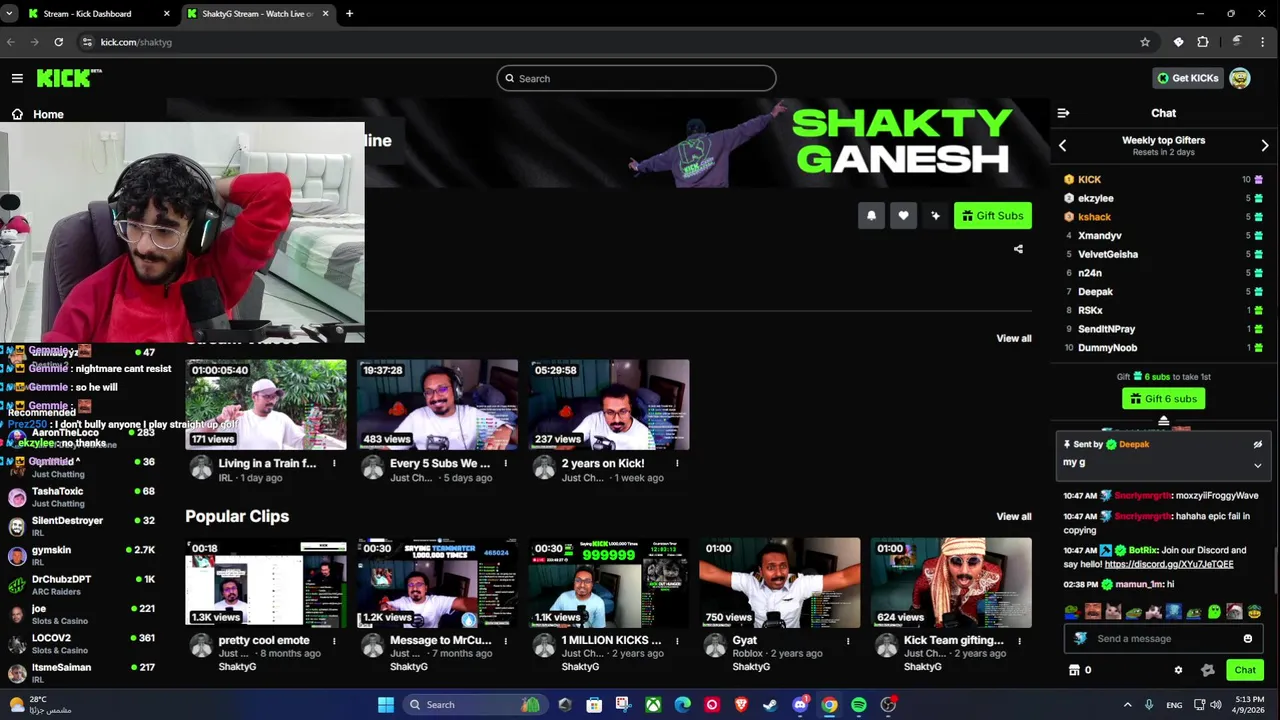Open SilentDestroyer channel in sidebar
Image resolution: width=1280 pixels, height=720 pixels.
pyautogui.click(x=83, y=526)
